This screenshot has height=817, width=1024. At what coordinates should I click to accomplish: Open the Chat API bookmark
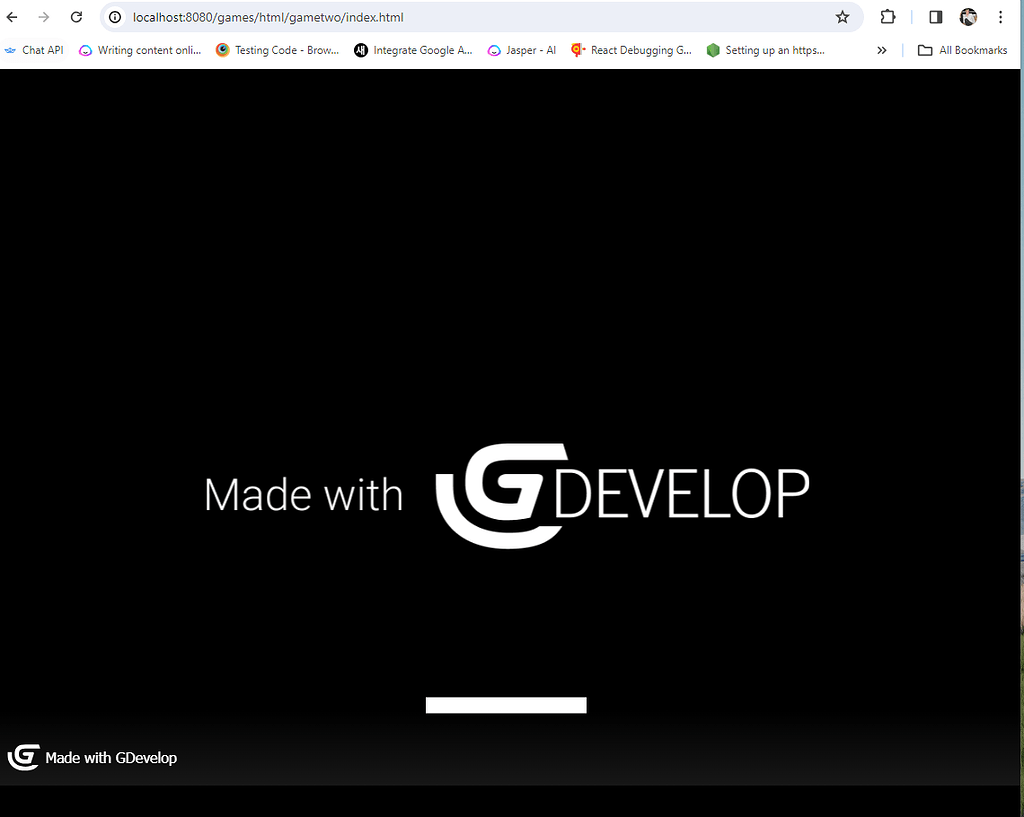point(34,50)
